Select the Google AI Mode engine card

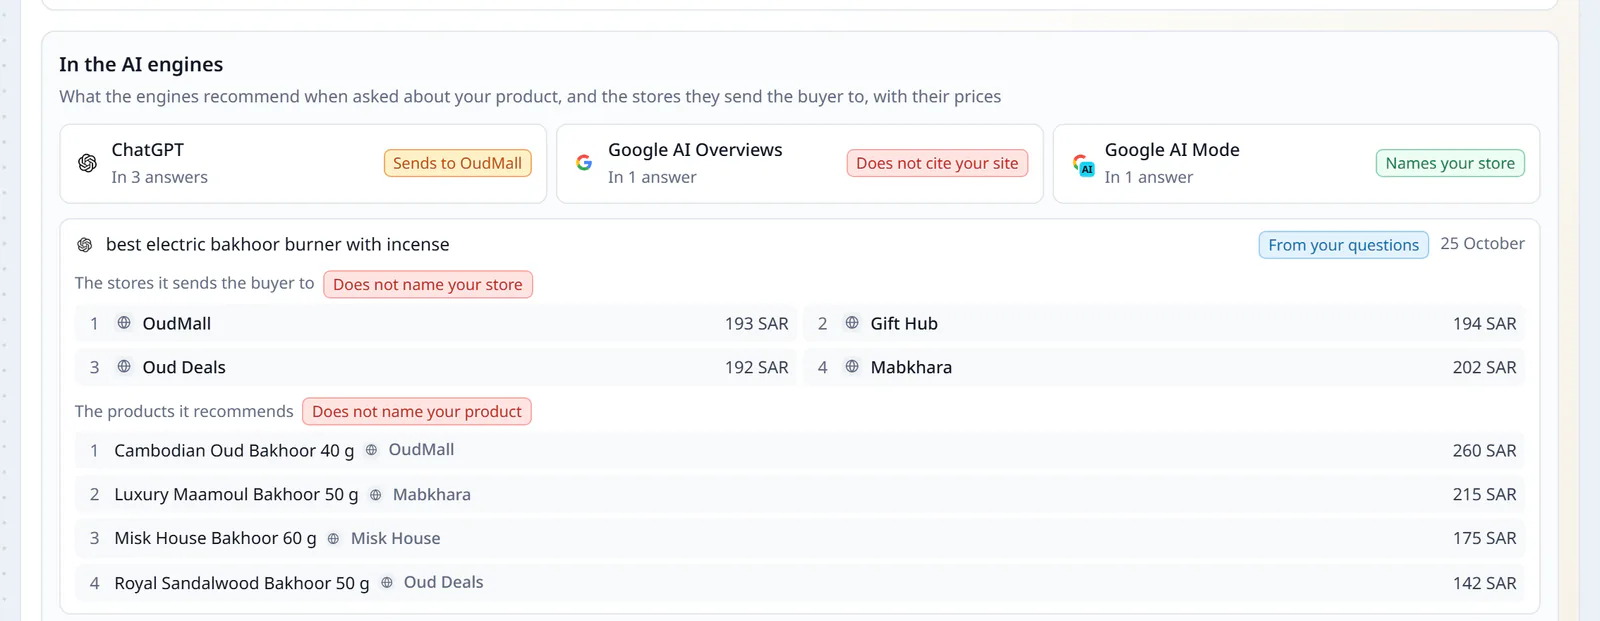point(1296,164)
